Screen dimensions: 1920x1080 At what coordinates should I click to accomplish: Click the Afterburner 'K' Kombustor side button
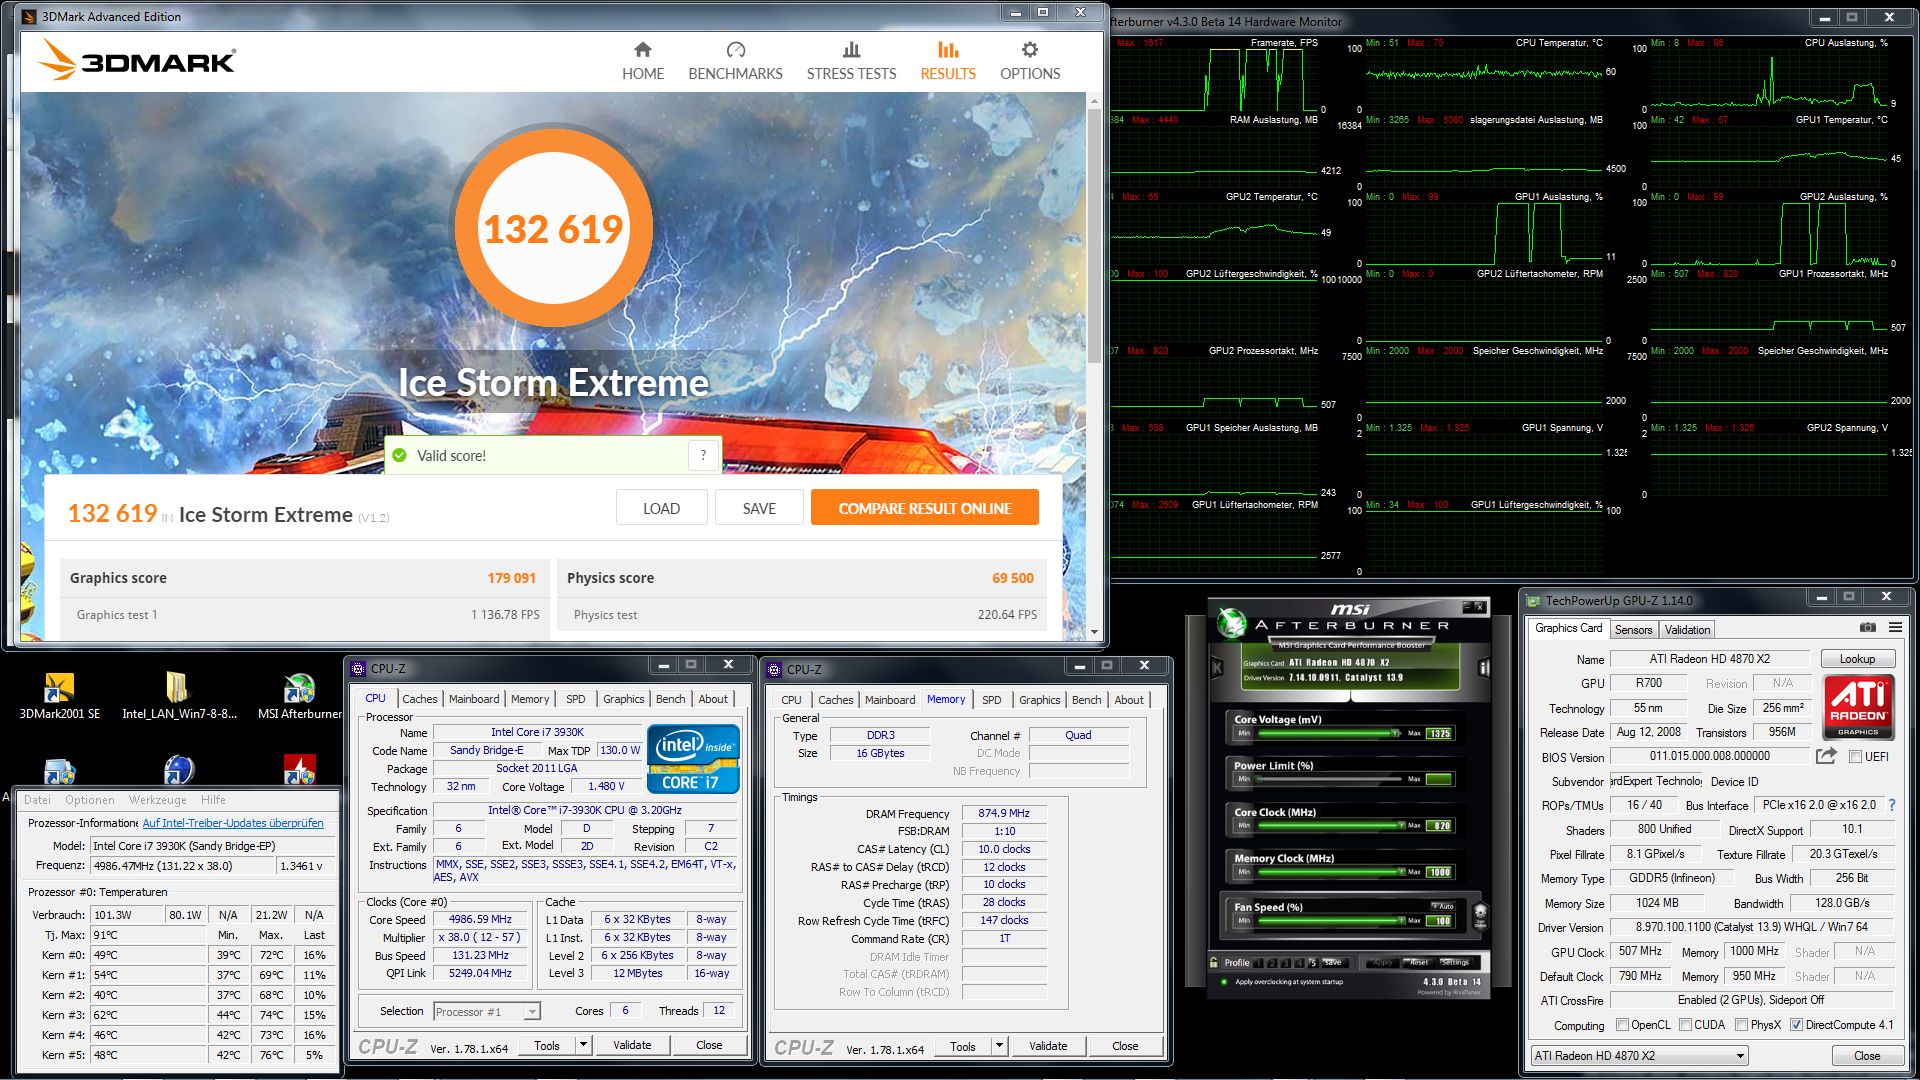1217,667
